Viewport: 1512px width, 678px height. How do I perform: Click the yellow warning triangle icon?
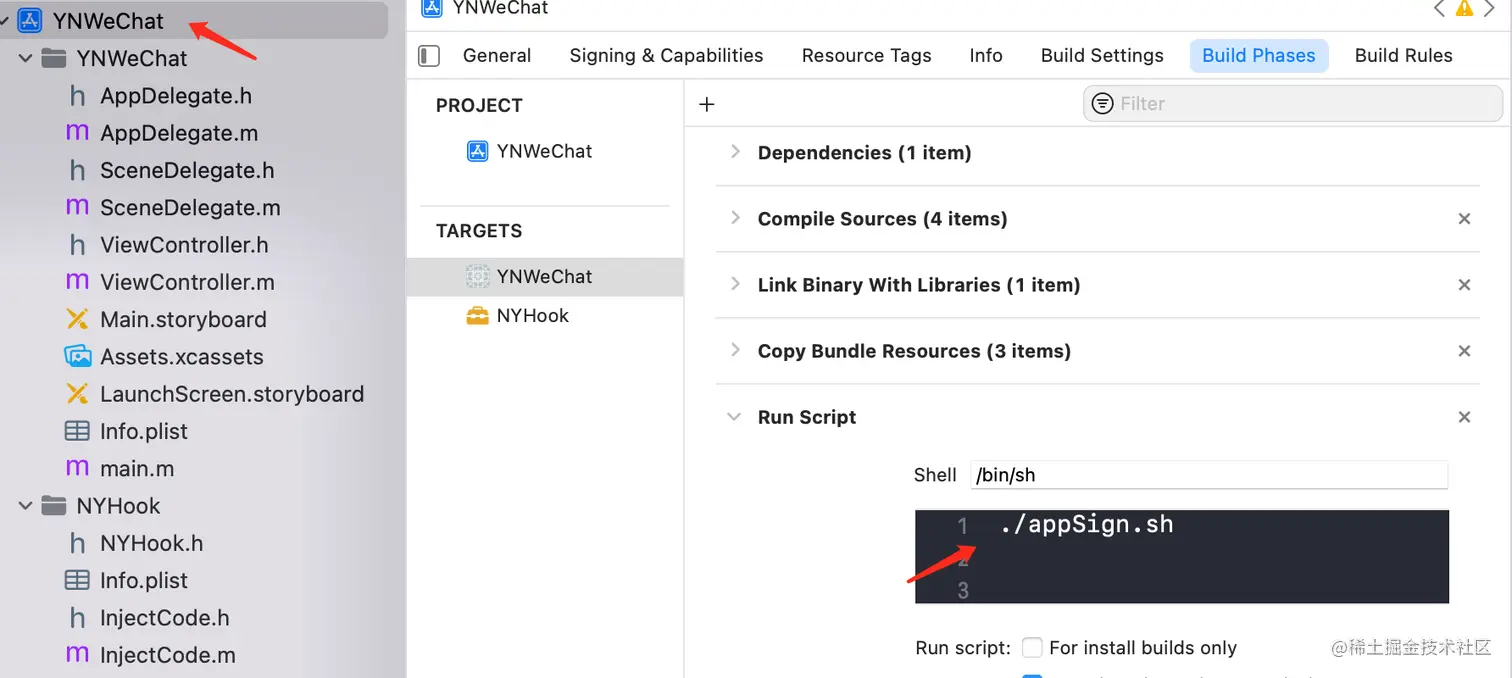[1465, 9]
